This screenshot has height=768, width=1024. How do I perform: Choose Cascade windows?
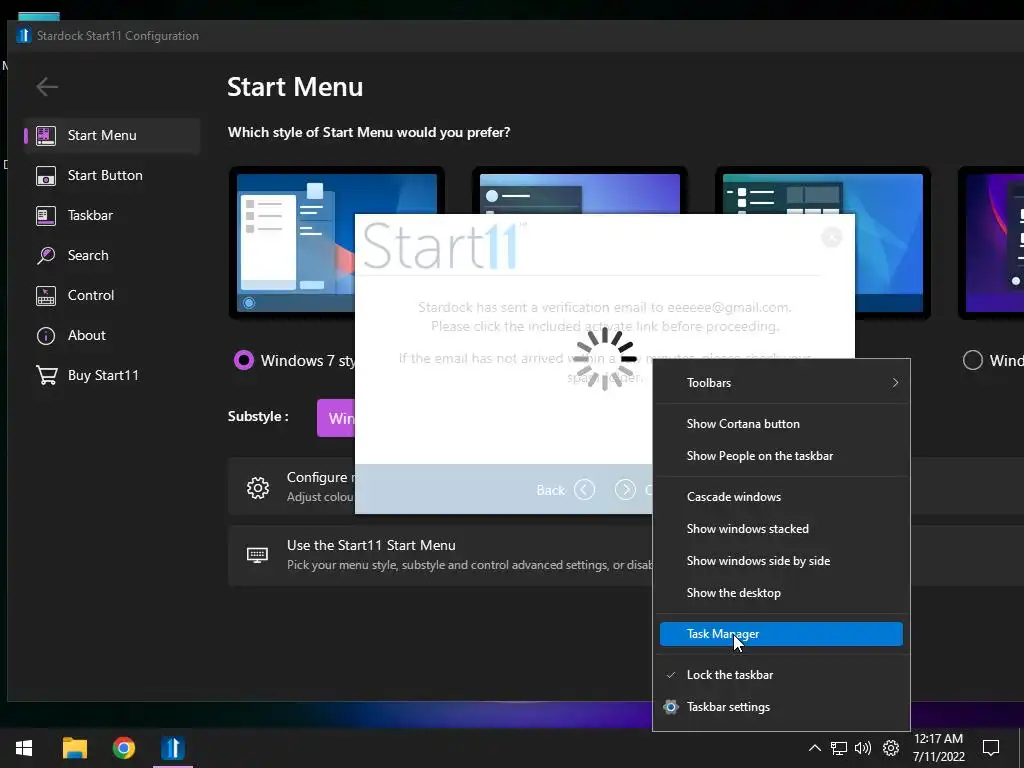point(781,497)
